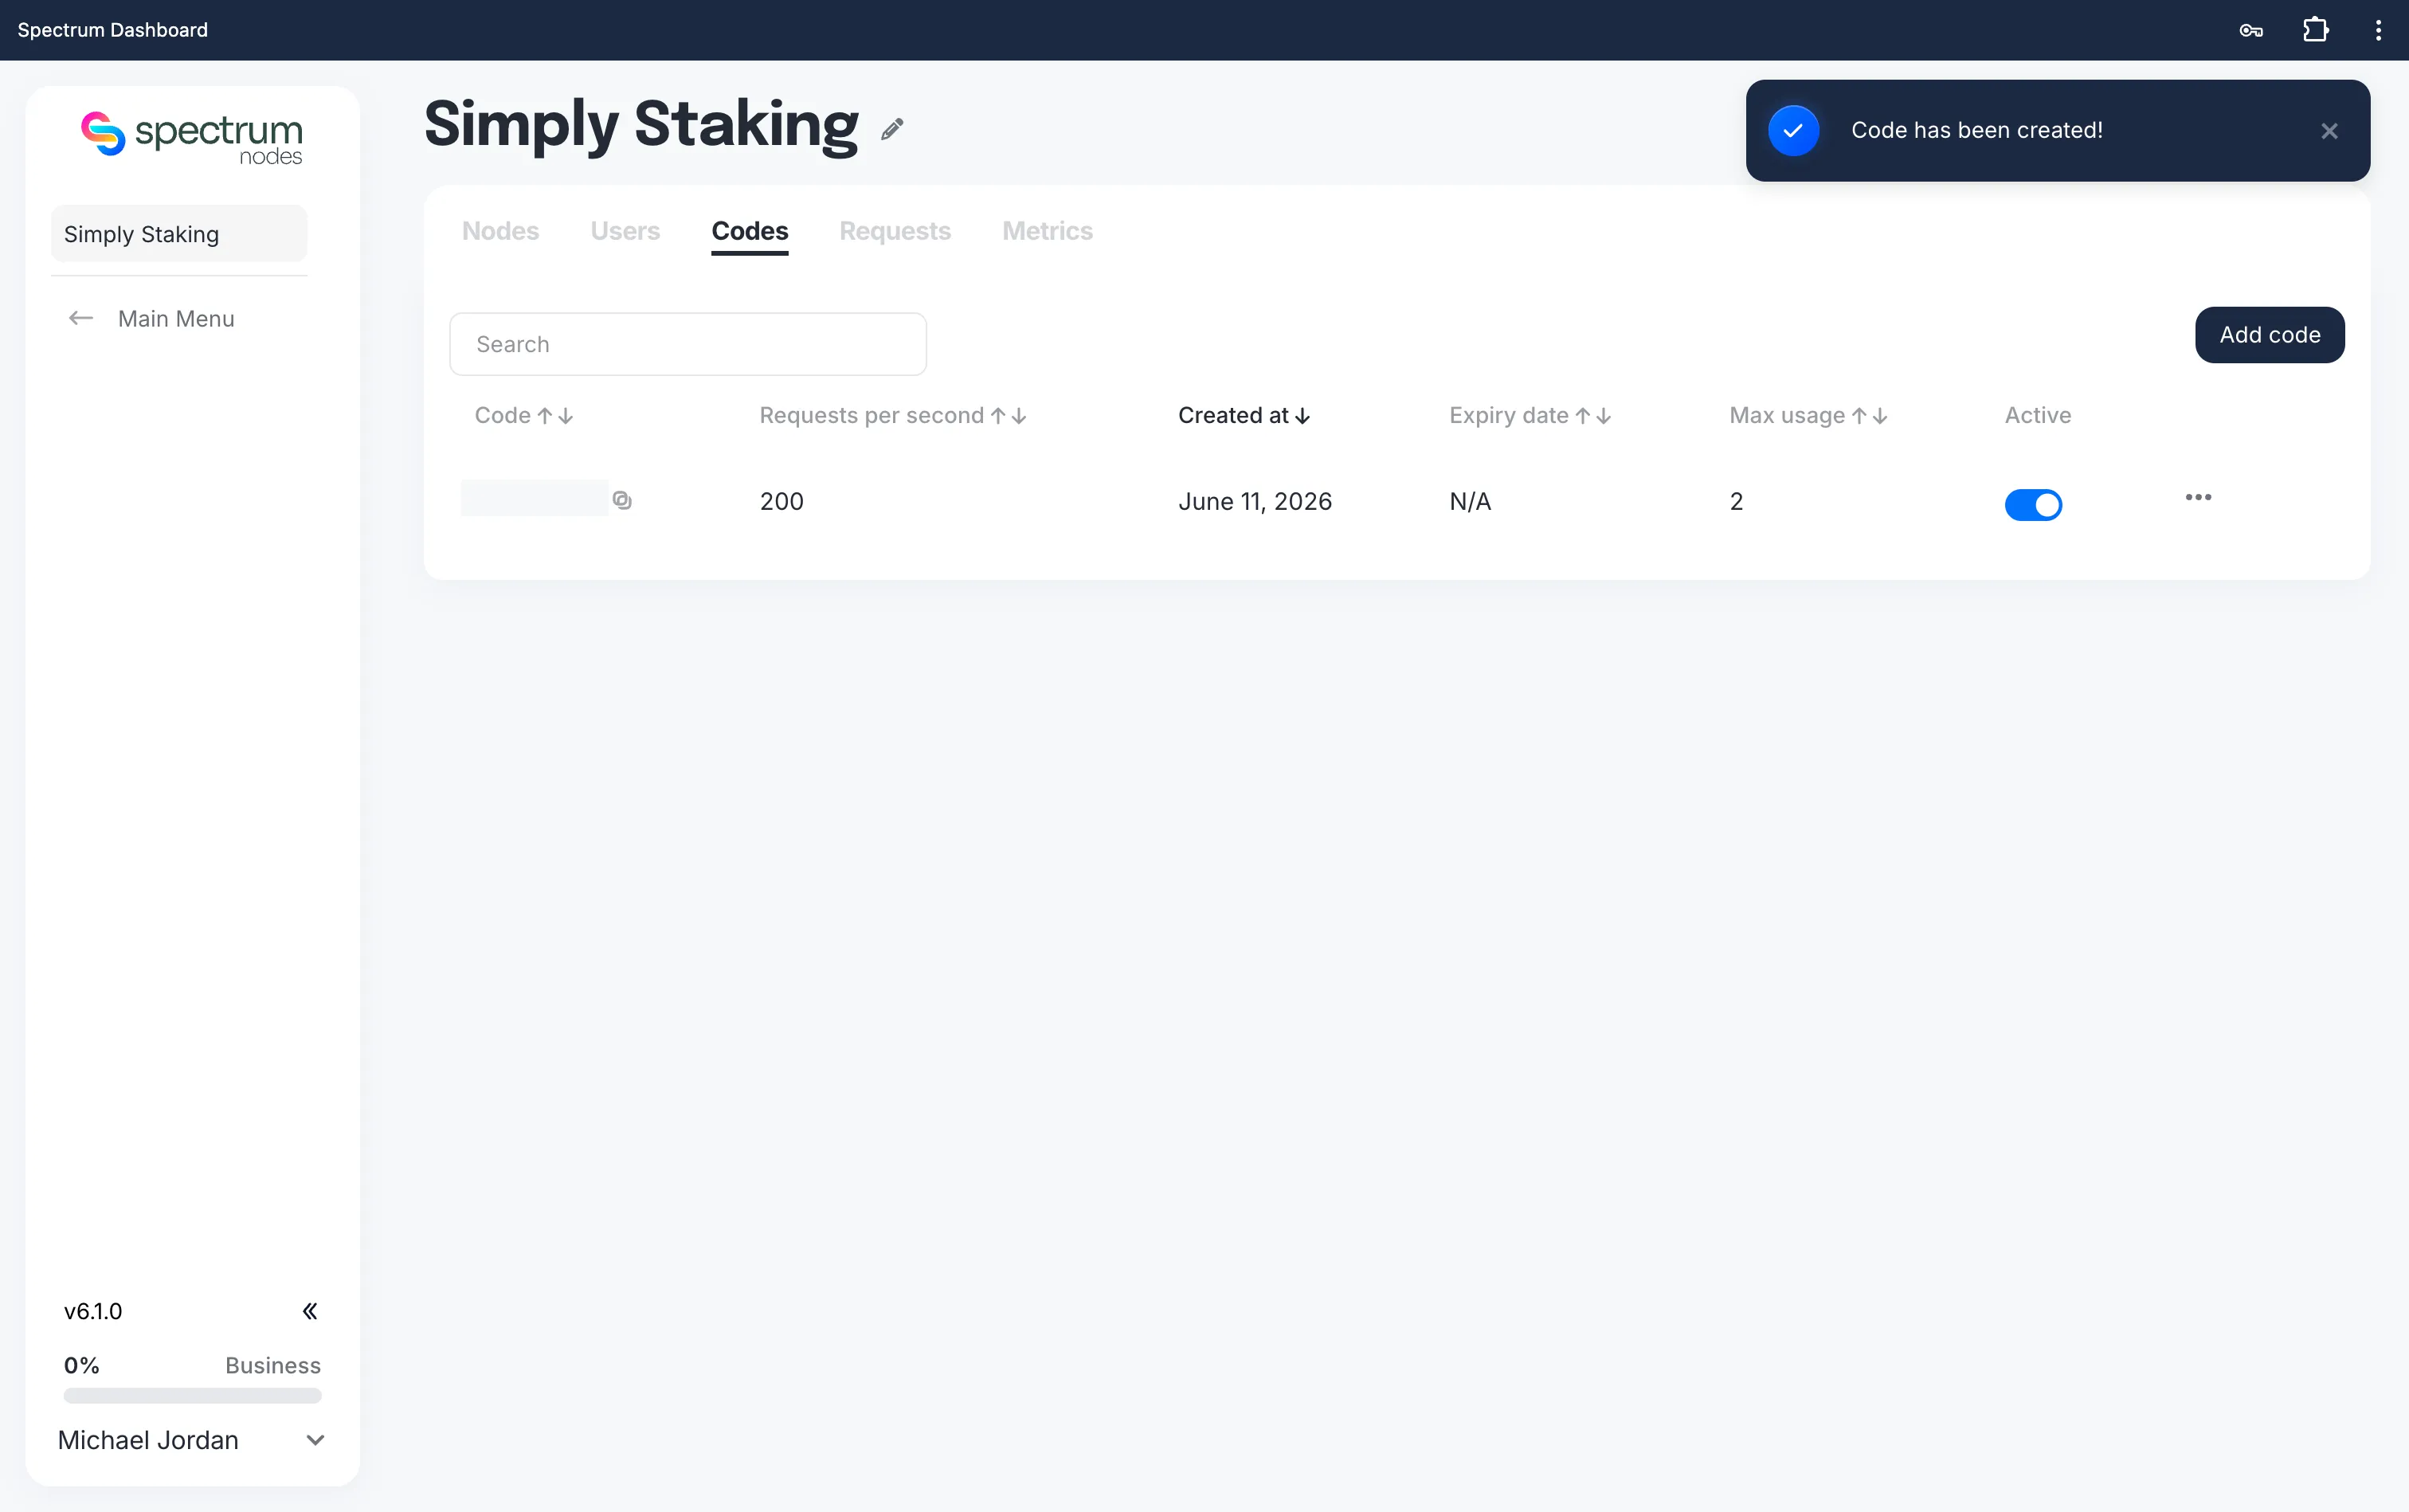Click the Add code button
This screenshot has height=1512, width=2409.
(x=2269, y=335)
